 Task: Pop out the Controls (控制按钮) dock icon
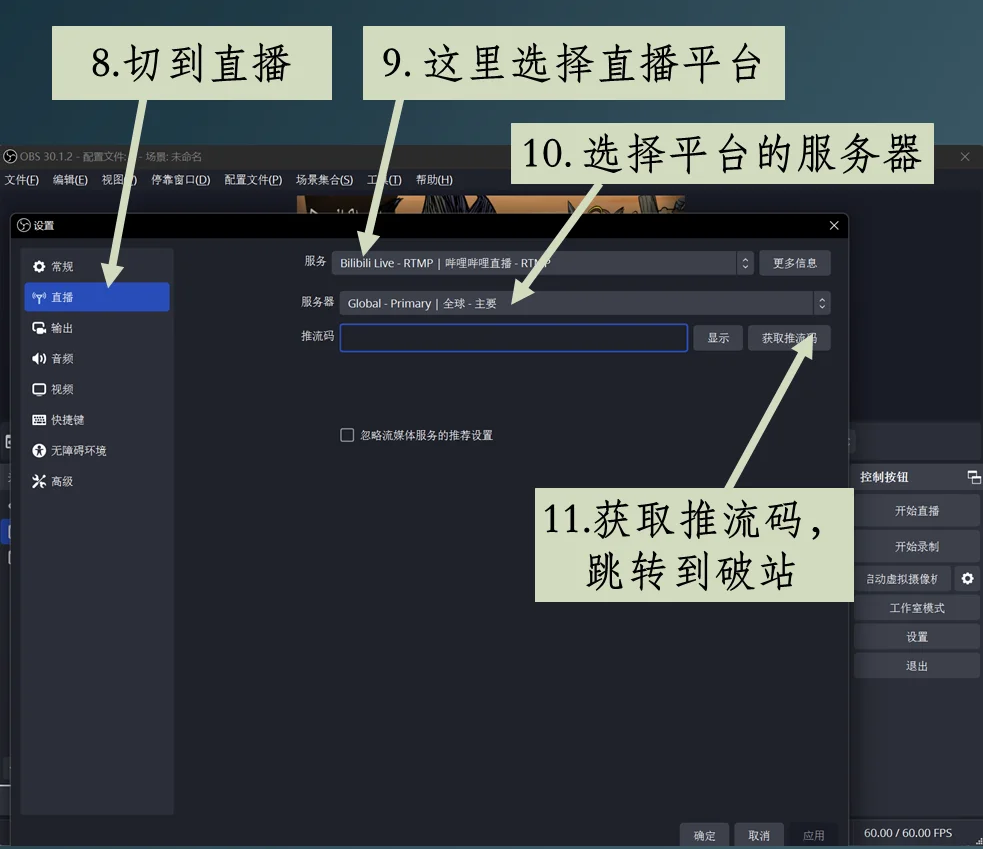coord(973,478)
